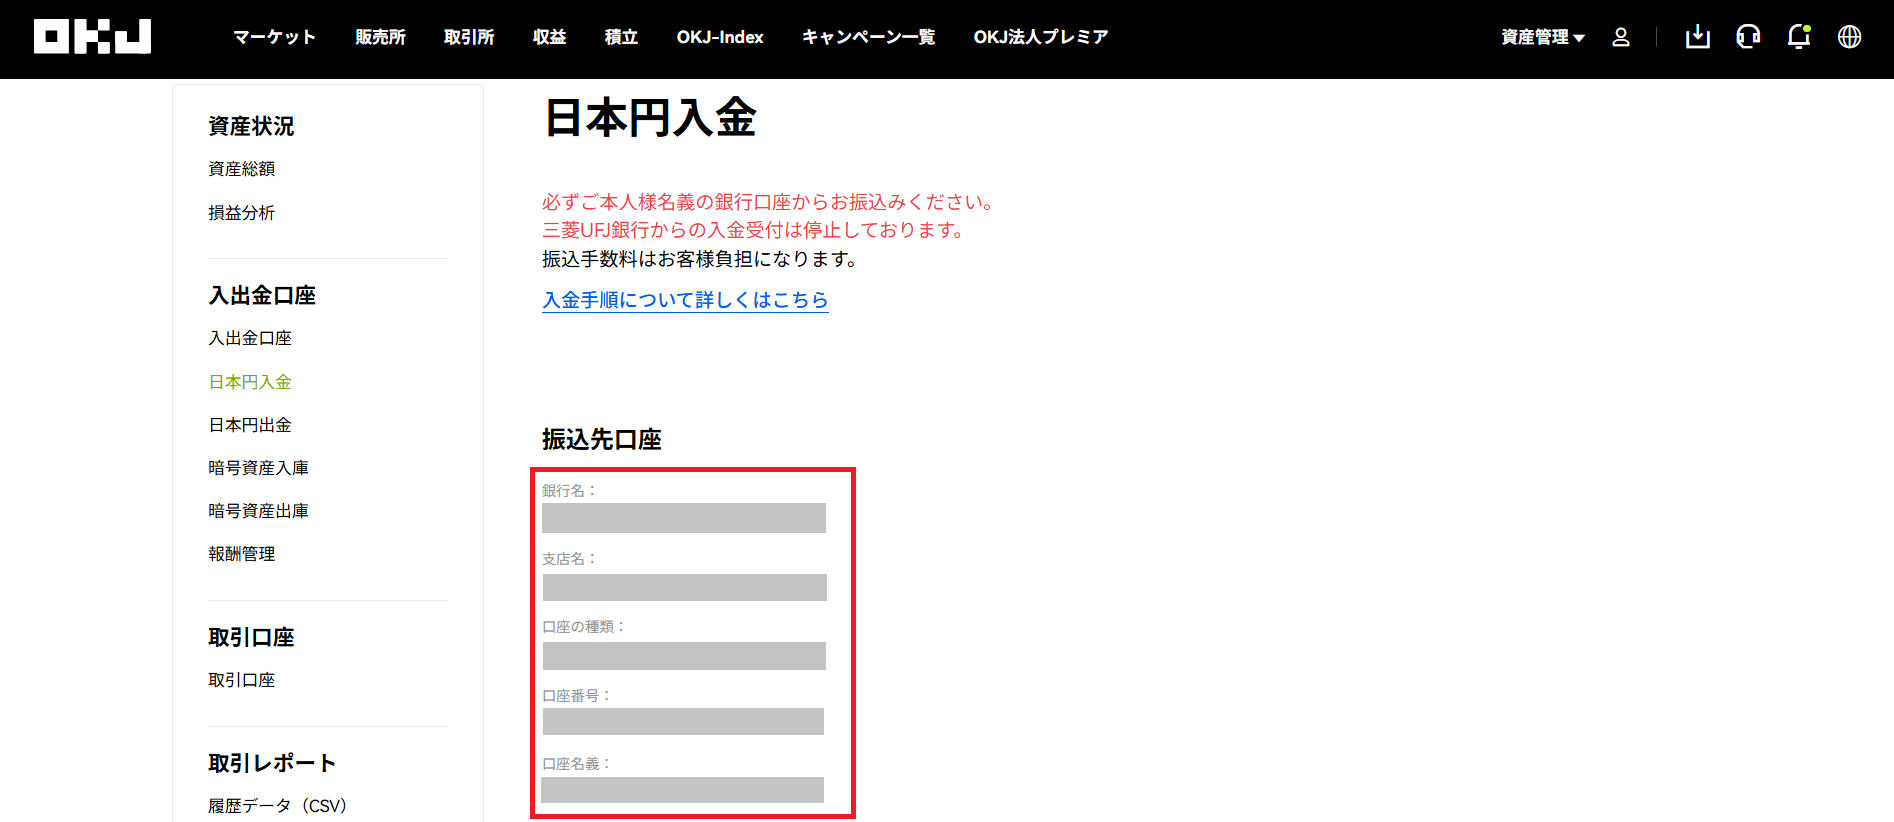Select 暗号資産出庫 in sidebar
The height and width of the screenshot is (822, 1894).
coord(258,511)
